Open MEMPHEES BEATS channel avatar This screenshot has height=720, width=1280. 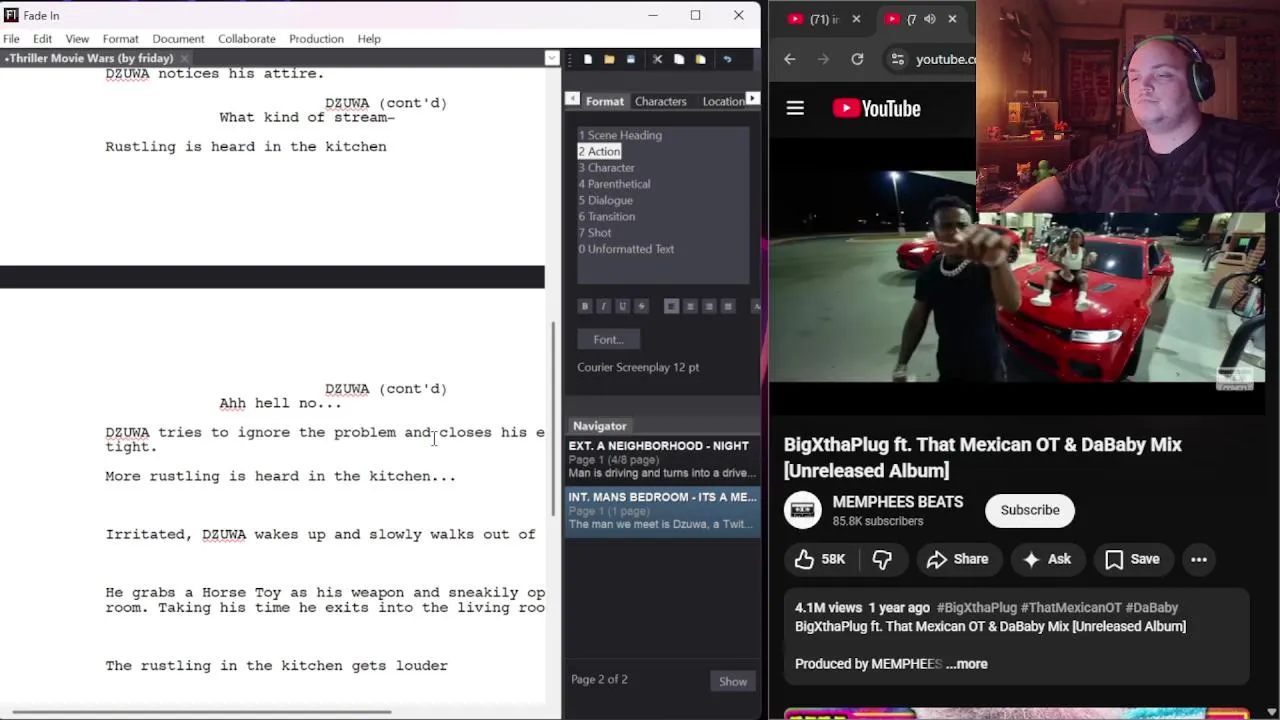click(x=802, y=511)
